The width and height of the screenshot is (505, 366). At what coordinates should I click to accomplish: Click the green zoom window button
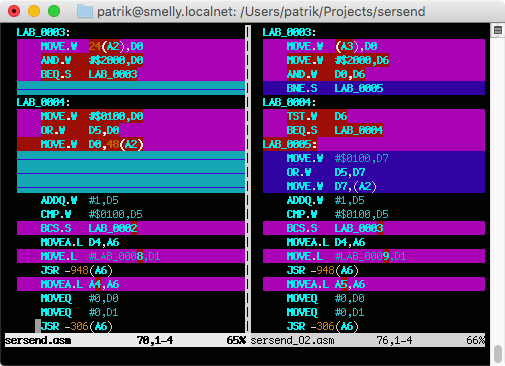[x=54, y=11]
